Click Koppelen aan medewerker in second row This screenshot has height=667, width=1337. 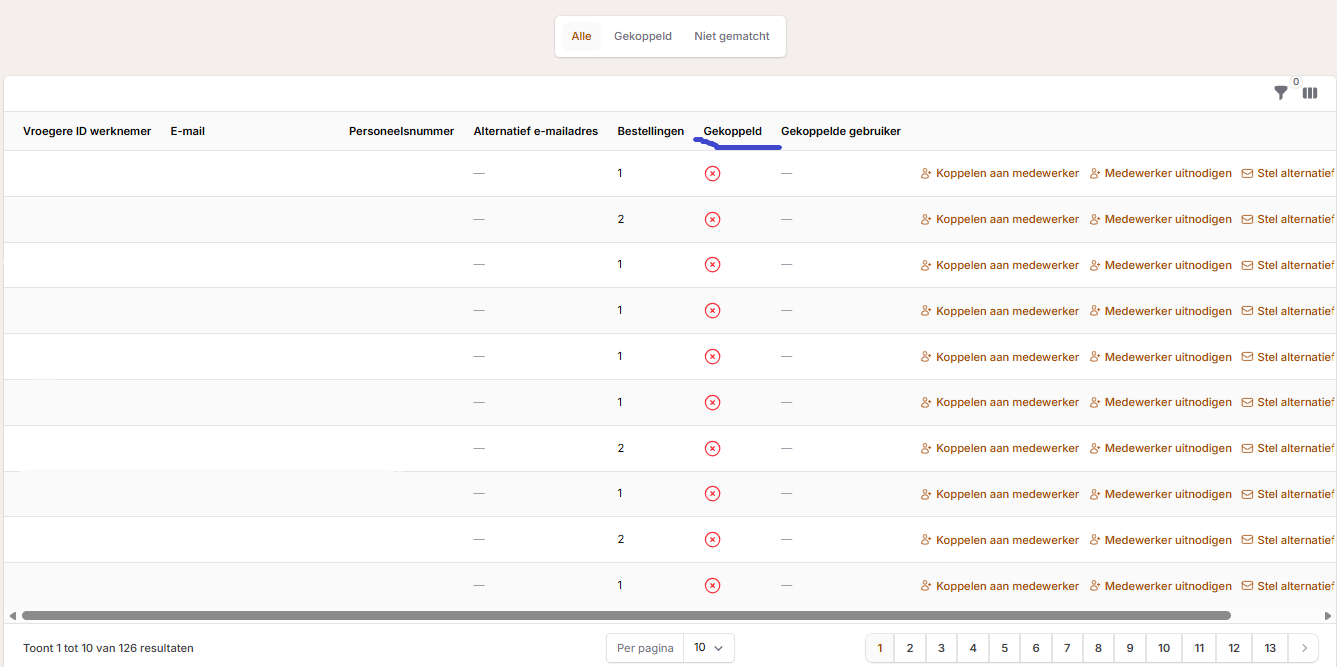tap(1000, 220)
